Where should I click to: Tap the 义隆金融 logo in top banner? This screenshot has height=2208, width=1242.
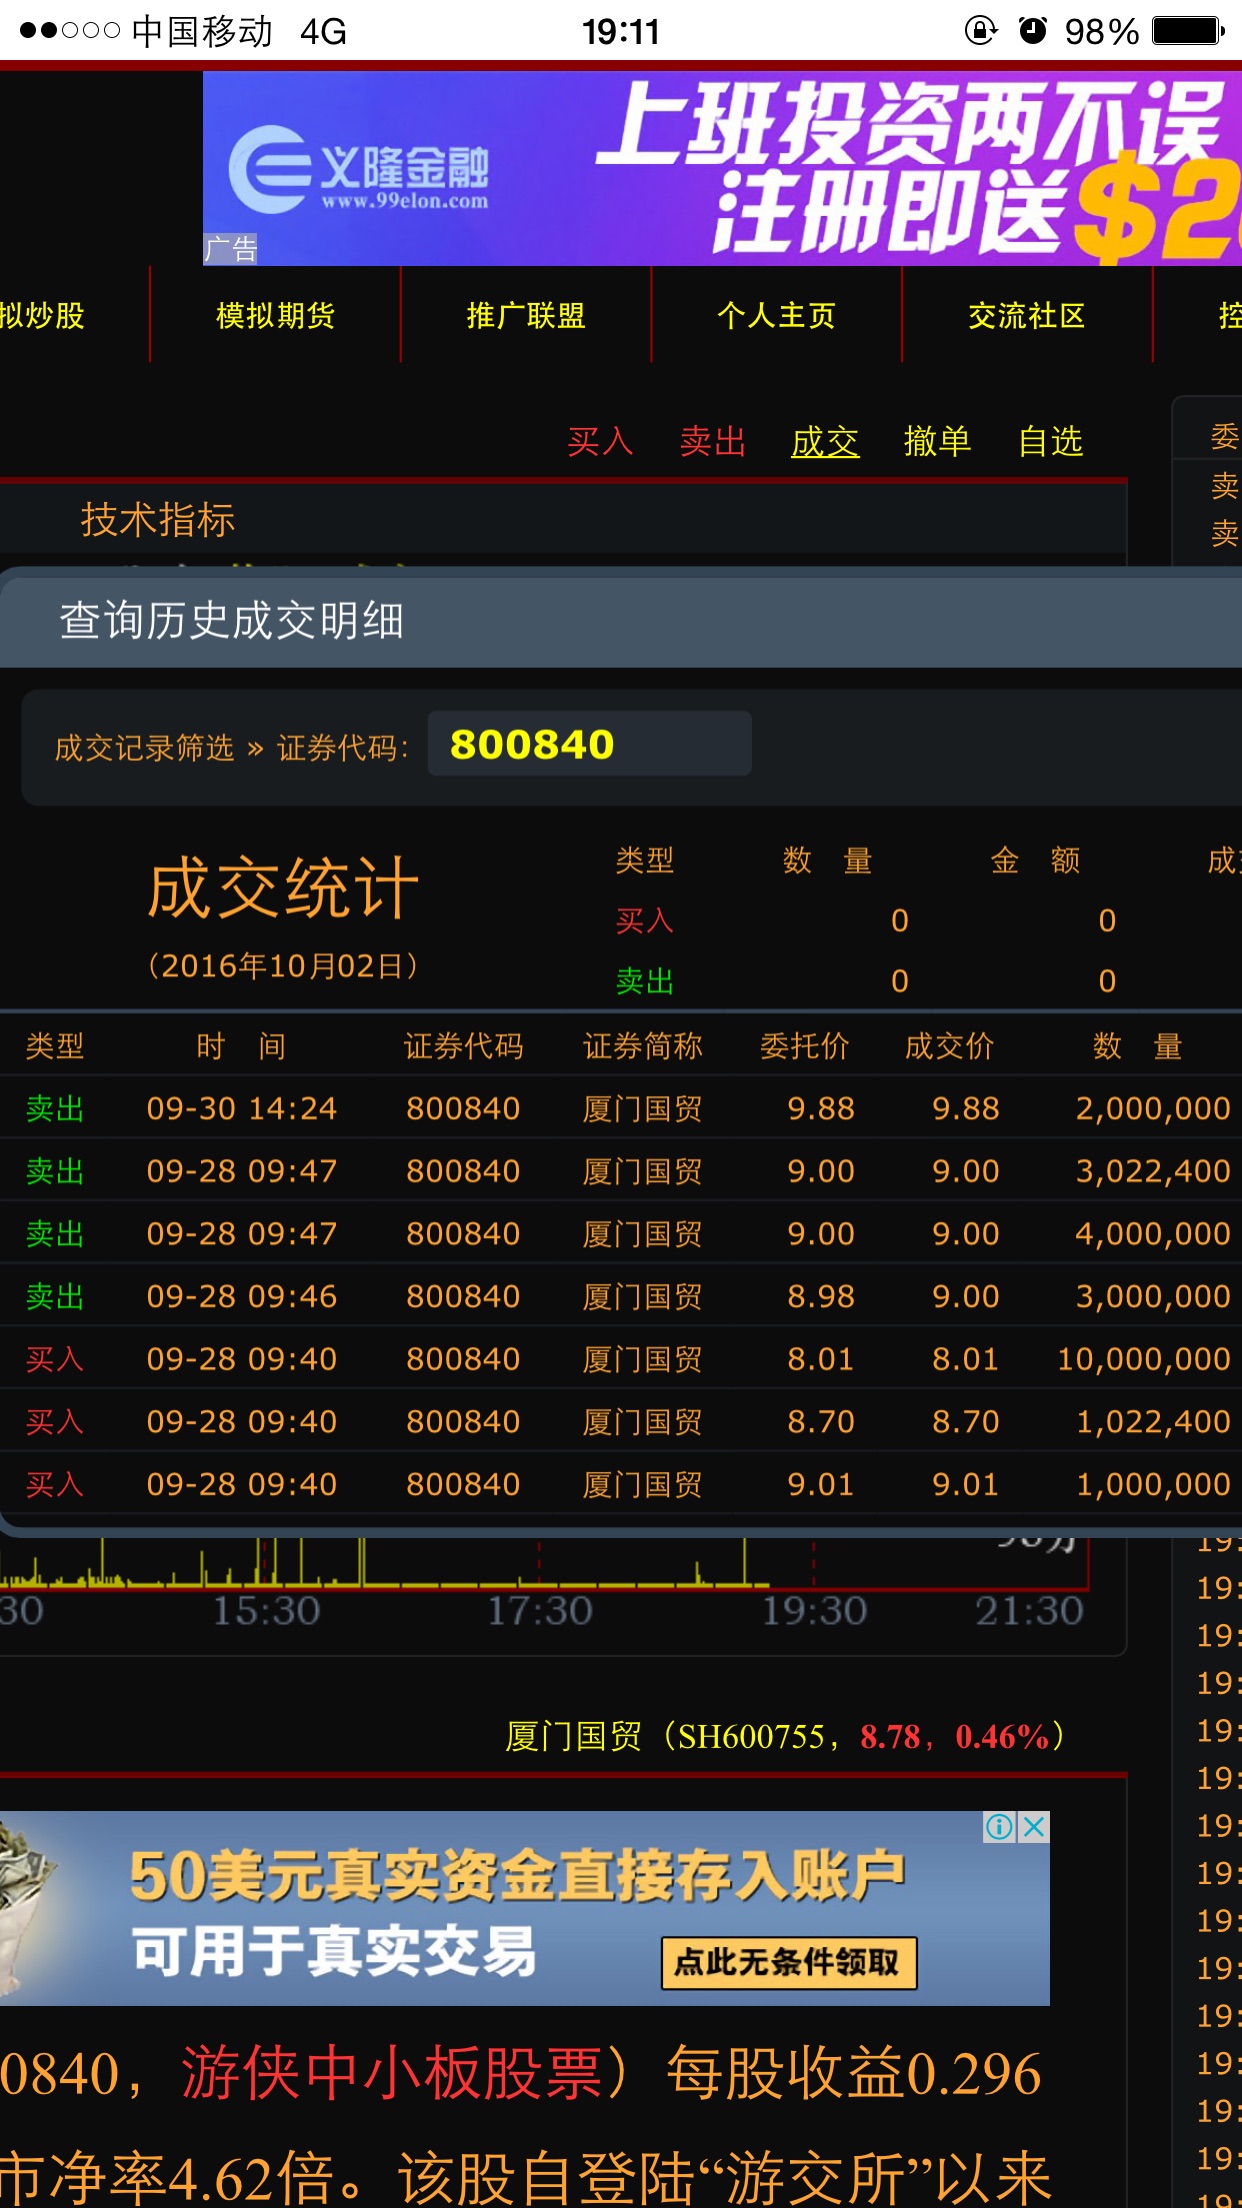pos(357,170)
